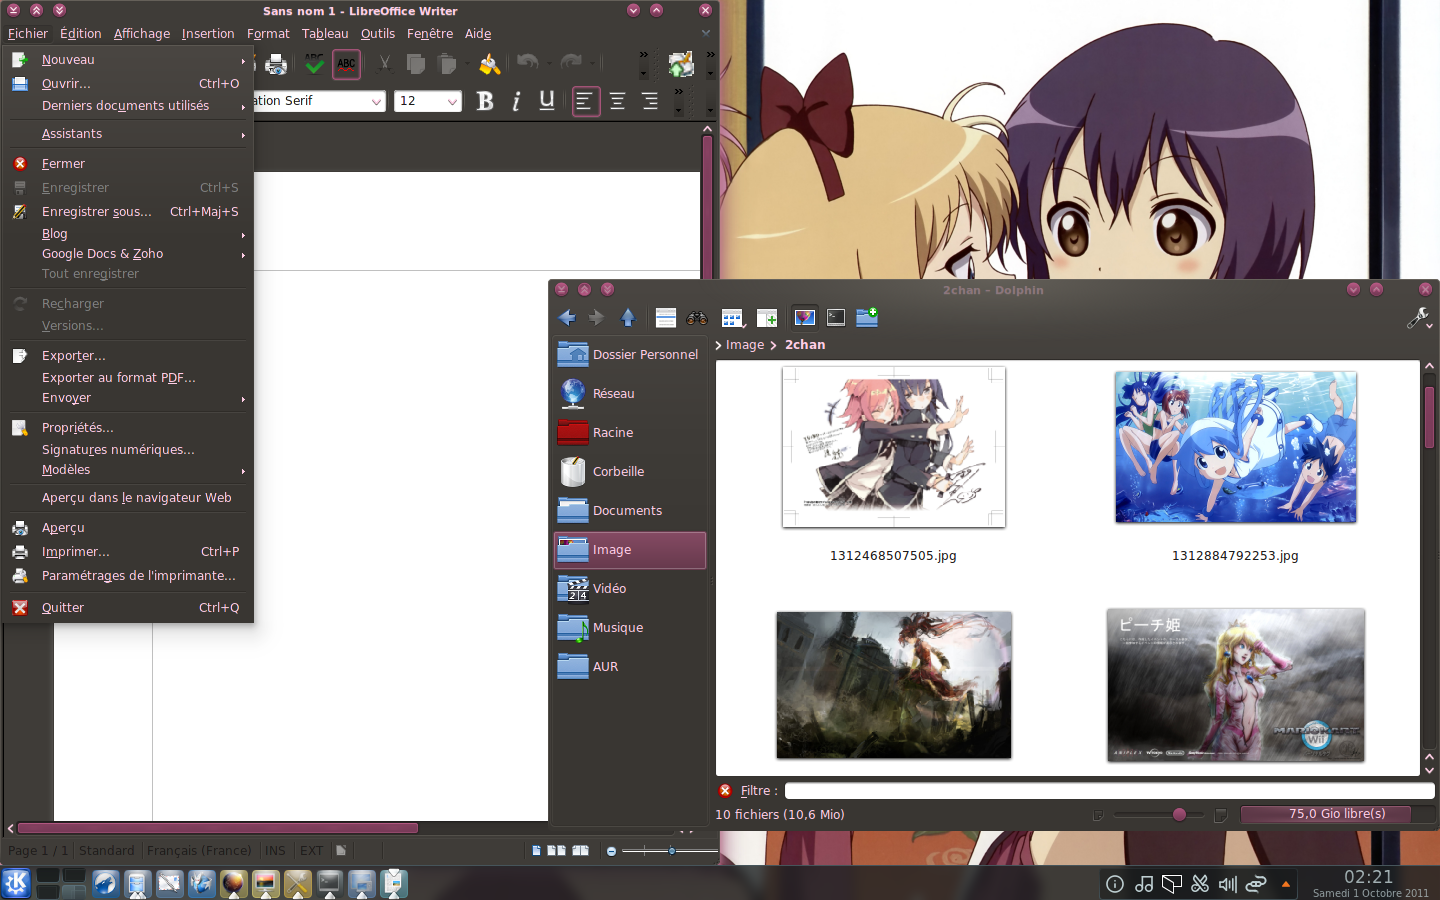Select thumbnail 1312884792253.jpg
Image resolution: width=1440 pixels, height=900 pixels.
click(x=1235, y=447)
